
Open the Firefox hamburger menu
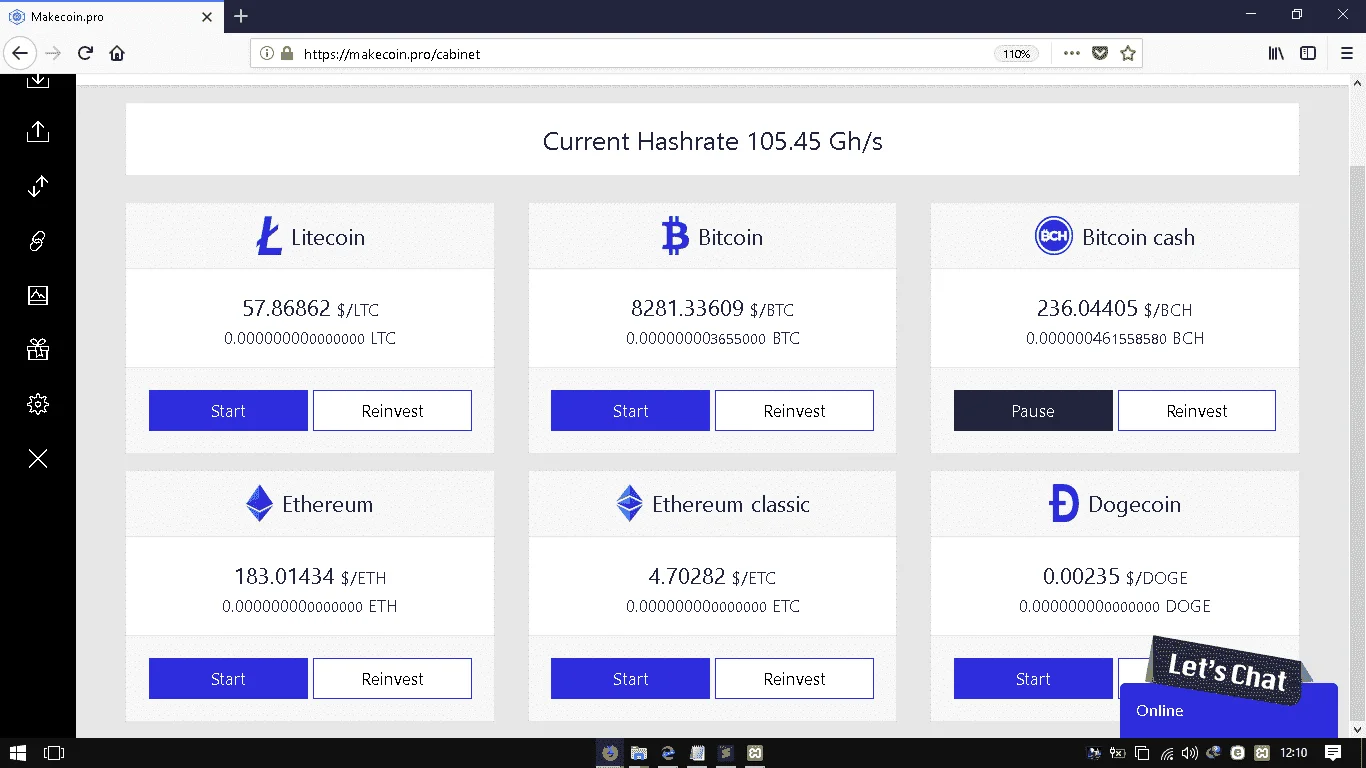point(1346,53)
